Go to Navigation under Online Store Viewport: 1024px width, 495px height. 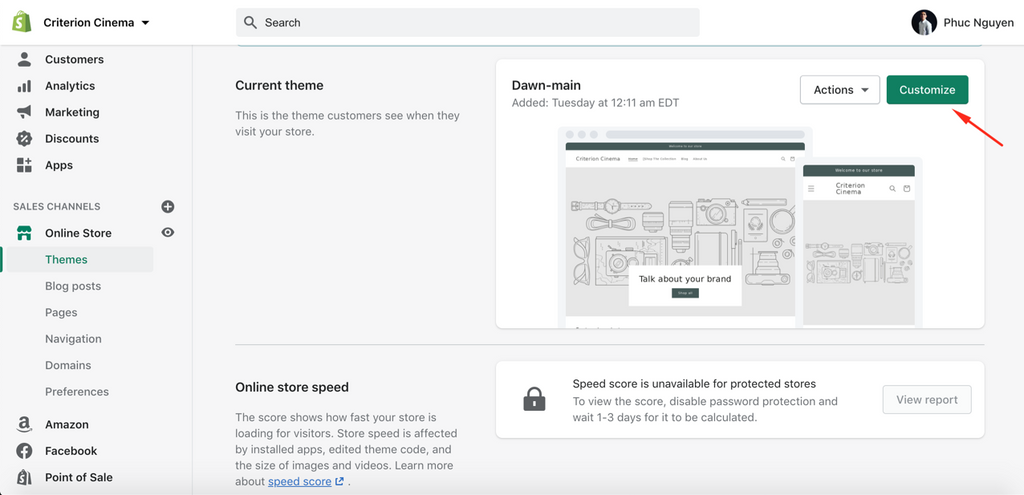73,339
